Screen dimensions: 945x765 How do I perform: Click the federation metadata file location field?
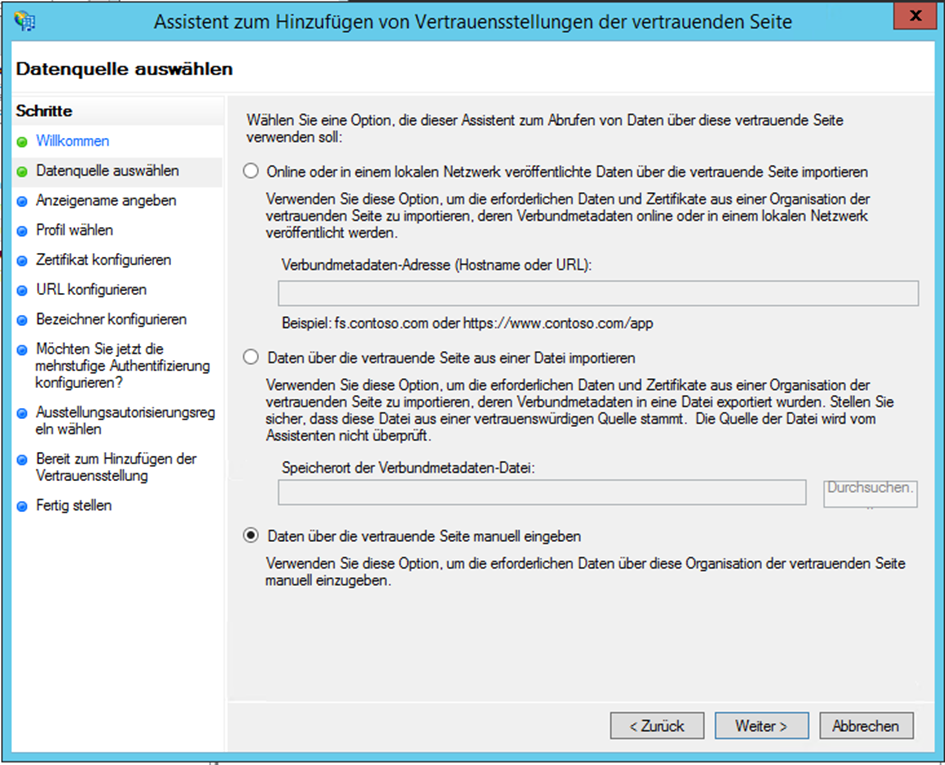point(542,490)
